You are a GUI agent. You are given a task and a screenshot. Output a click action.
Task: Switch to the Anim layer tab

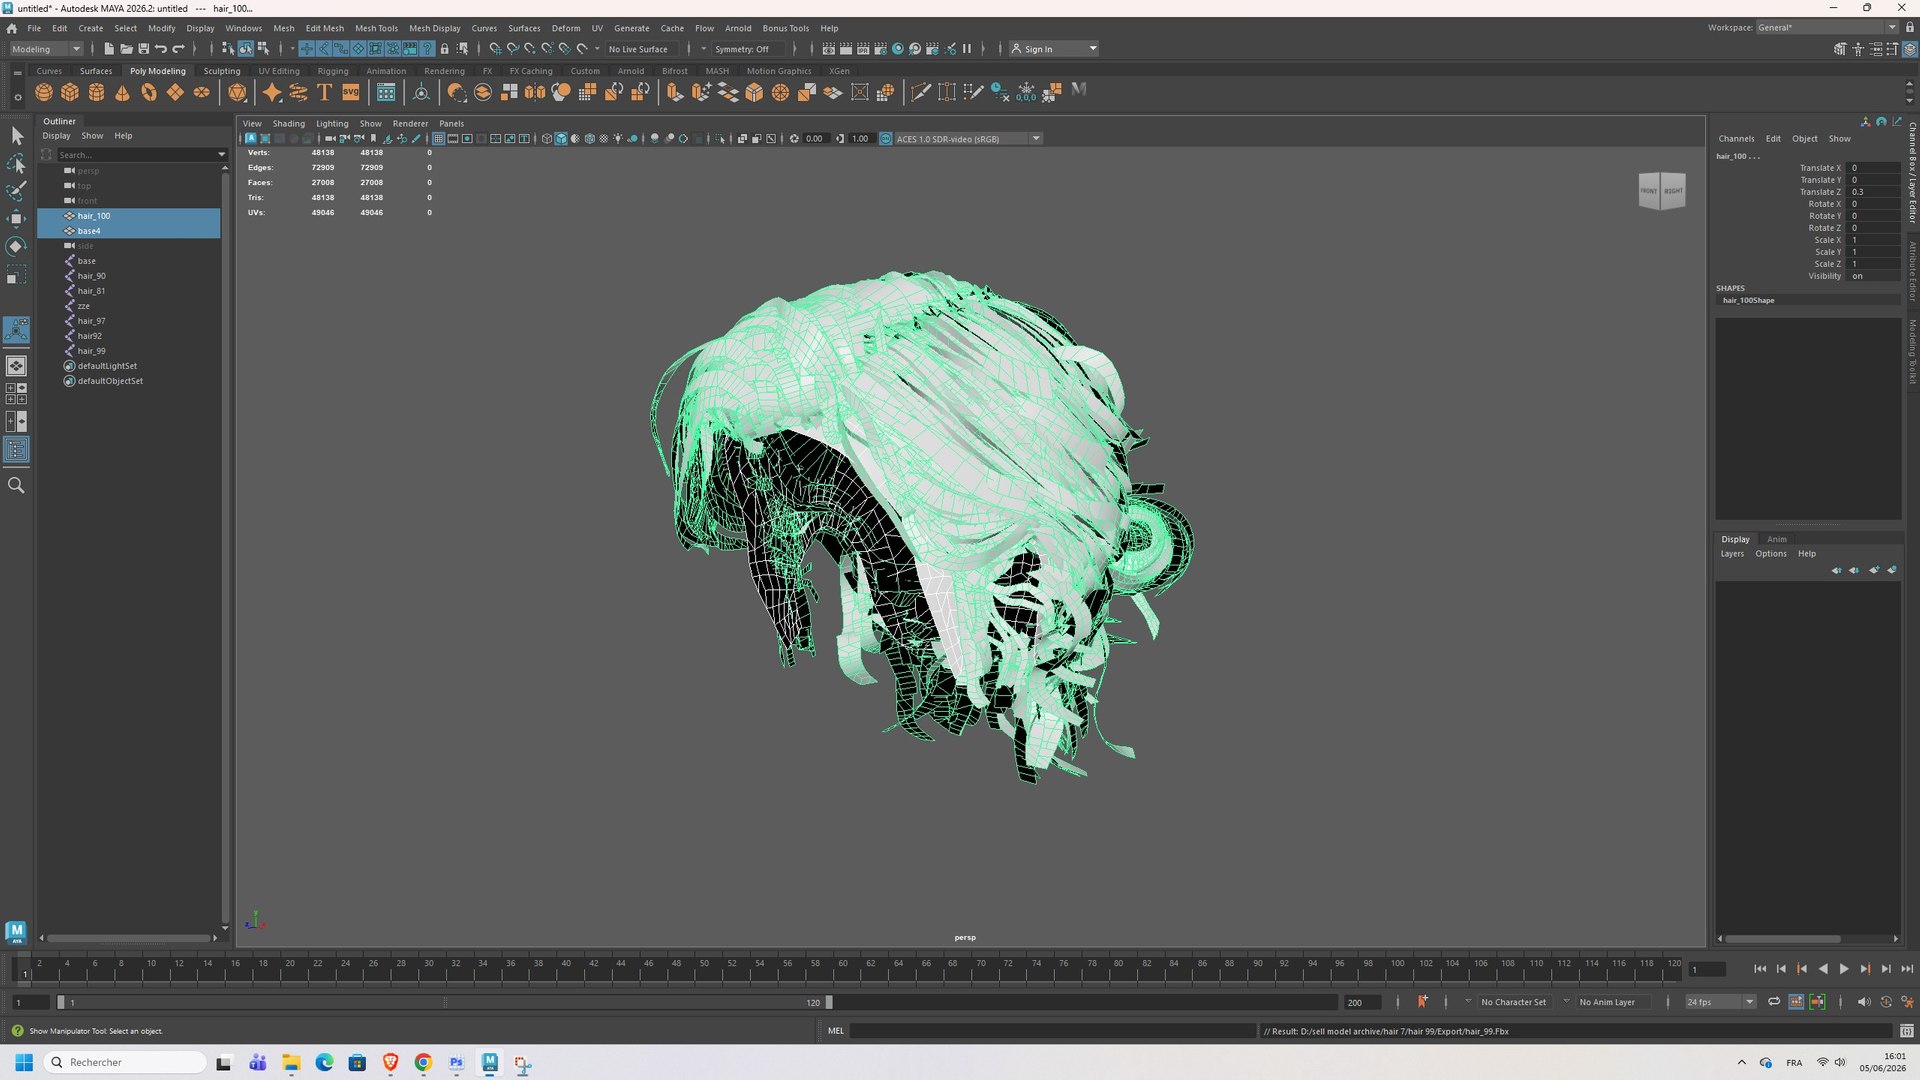(x=1777, y=539)
